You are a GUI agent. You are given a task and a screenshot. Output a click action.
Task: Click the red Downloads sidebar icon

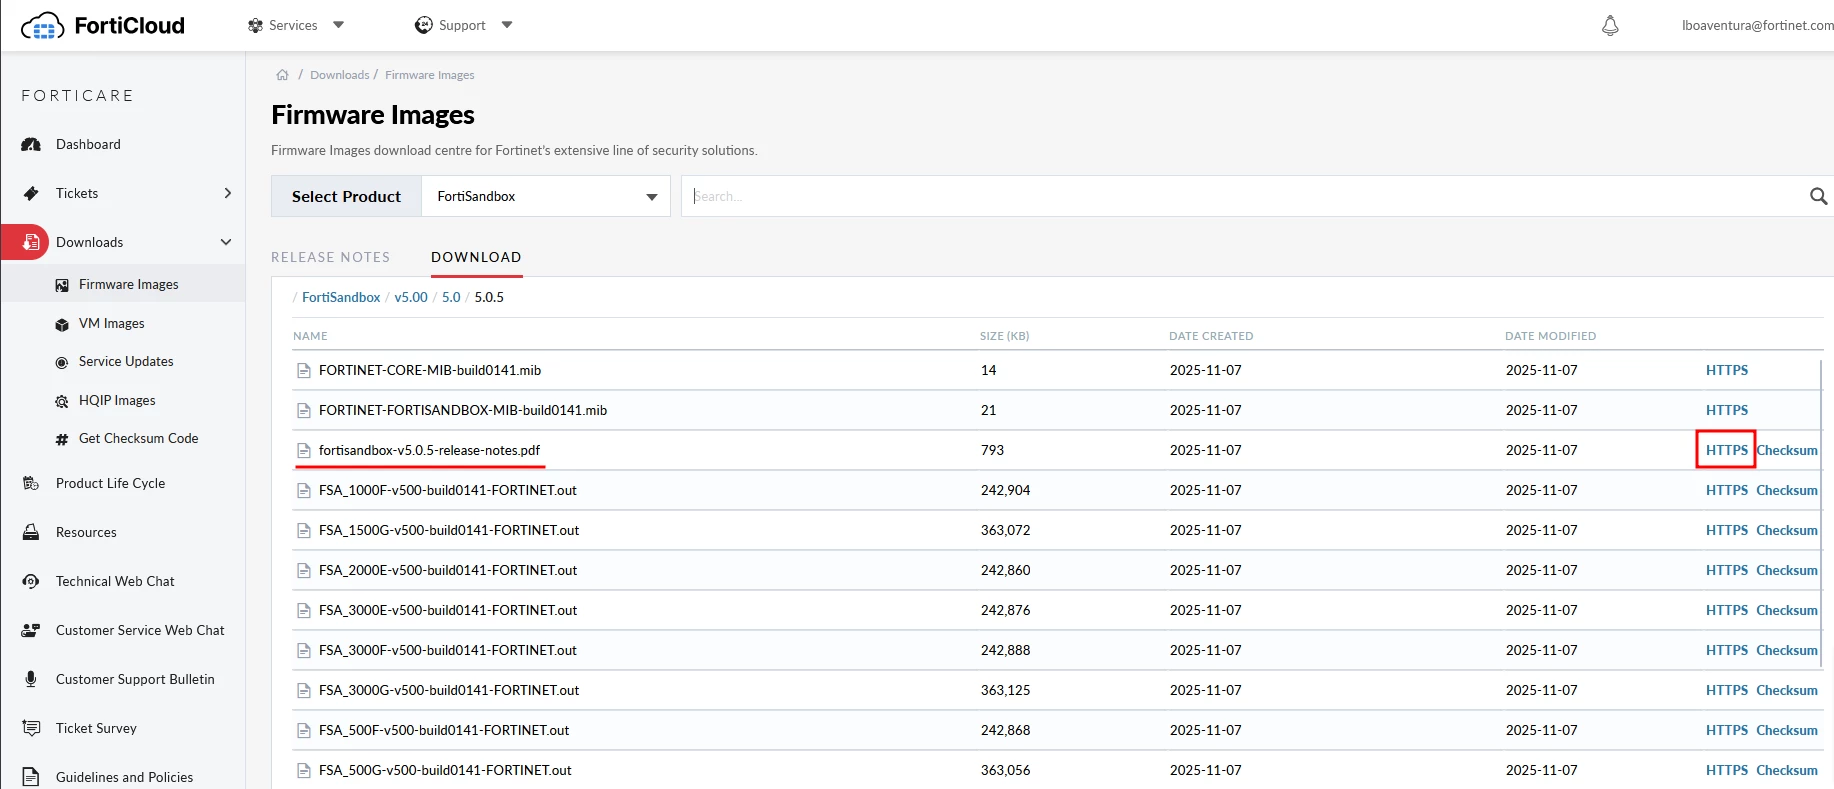(31, 242)
